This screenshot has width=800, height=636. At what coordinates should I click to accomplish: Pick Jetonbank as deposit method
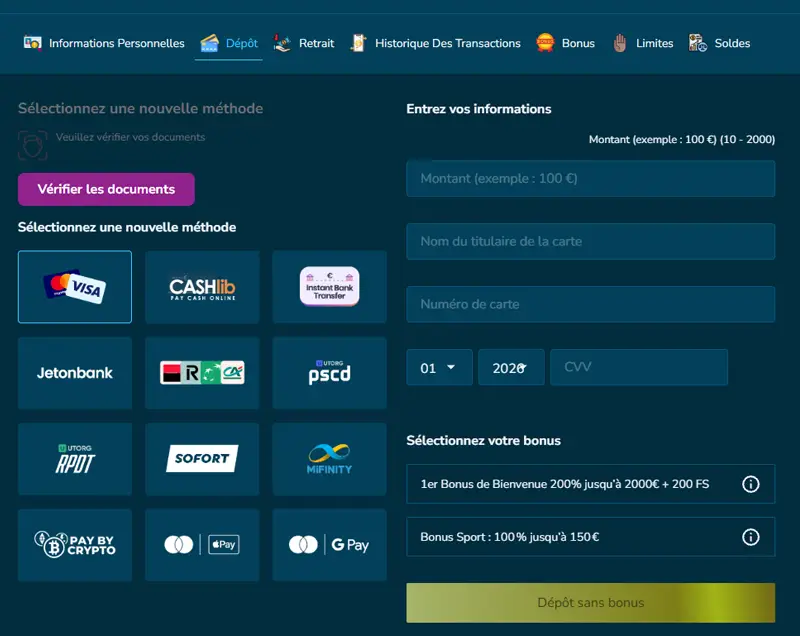click(74, 373)
